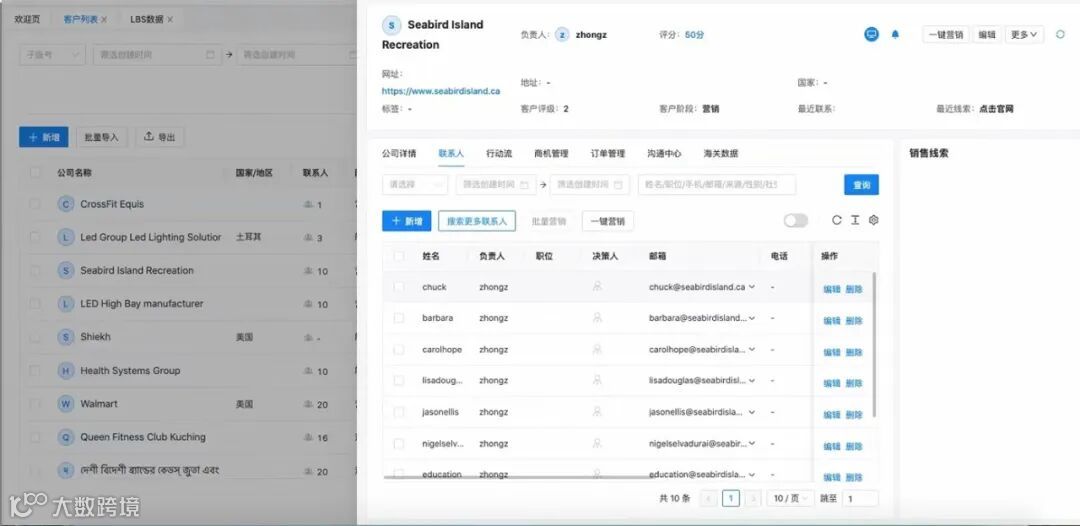Close the 客户列表 tab with its X
The height and width of the screenshot is (526, 1080).
coord(104,19)
